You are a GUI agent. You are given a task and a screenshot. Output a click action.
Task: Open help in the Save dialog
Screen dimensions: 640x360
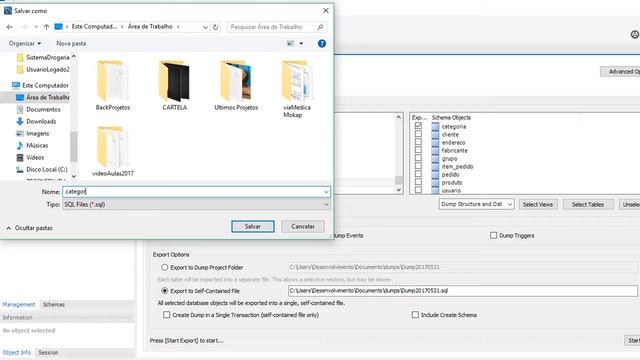[x=322, y=43]
